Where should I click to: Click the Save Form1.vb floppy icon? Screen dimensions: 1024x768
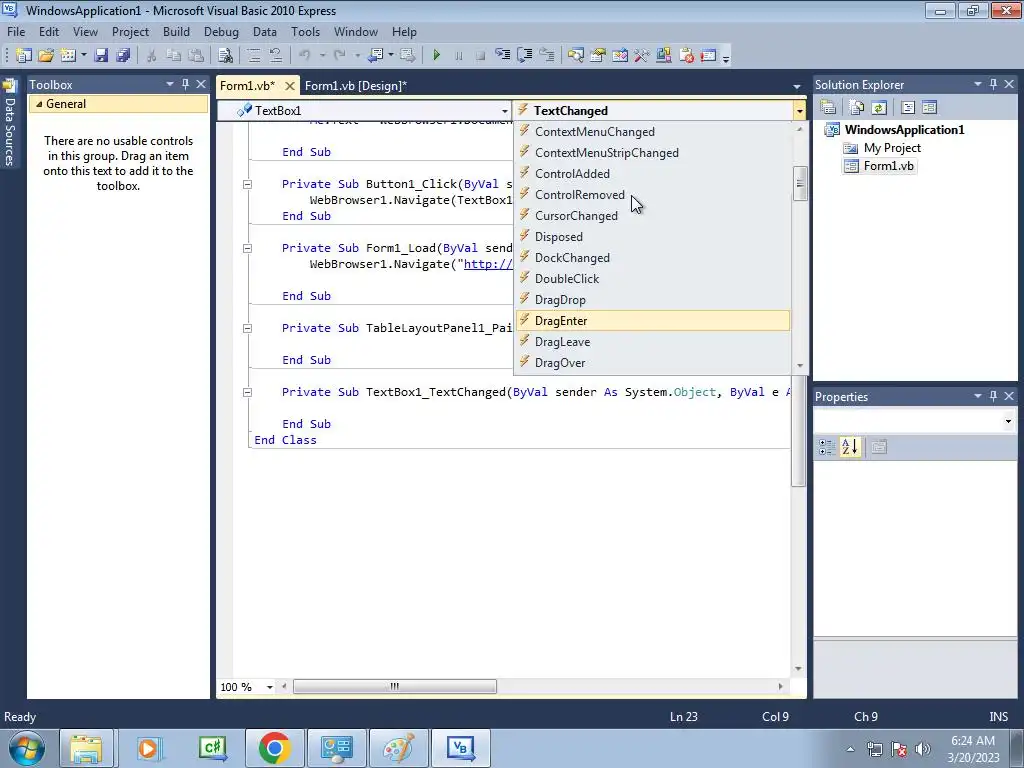coord(101,56)
